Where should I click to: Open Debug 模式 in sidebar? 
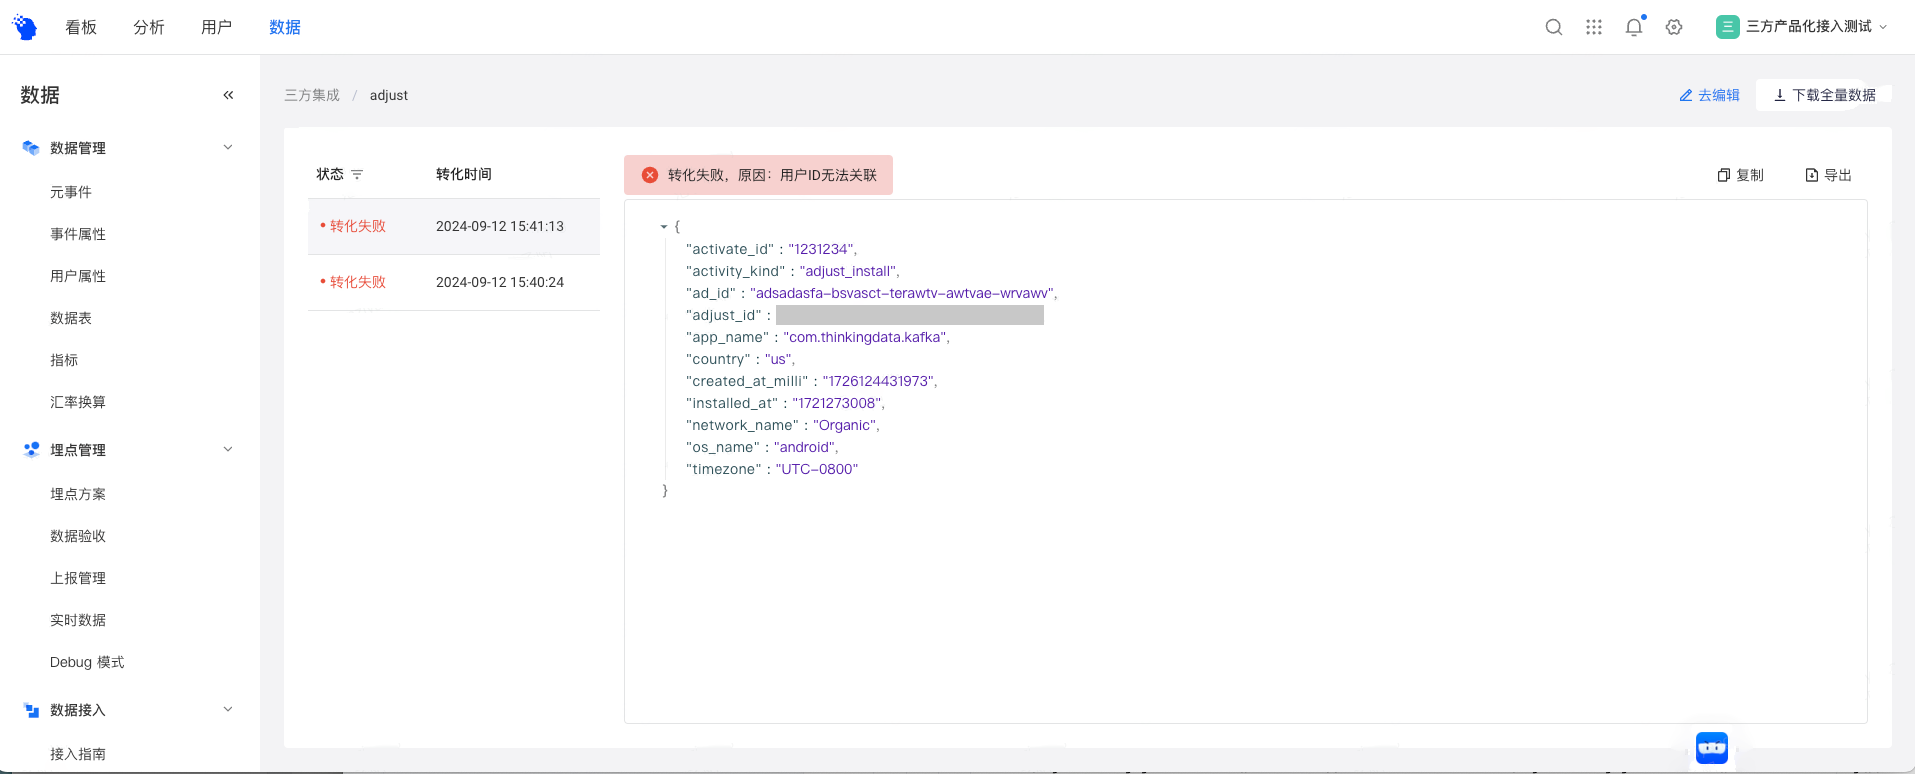87,662
